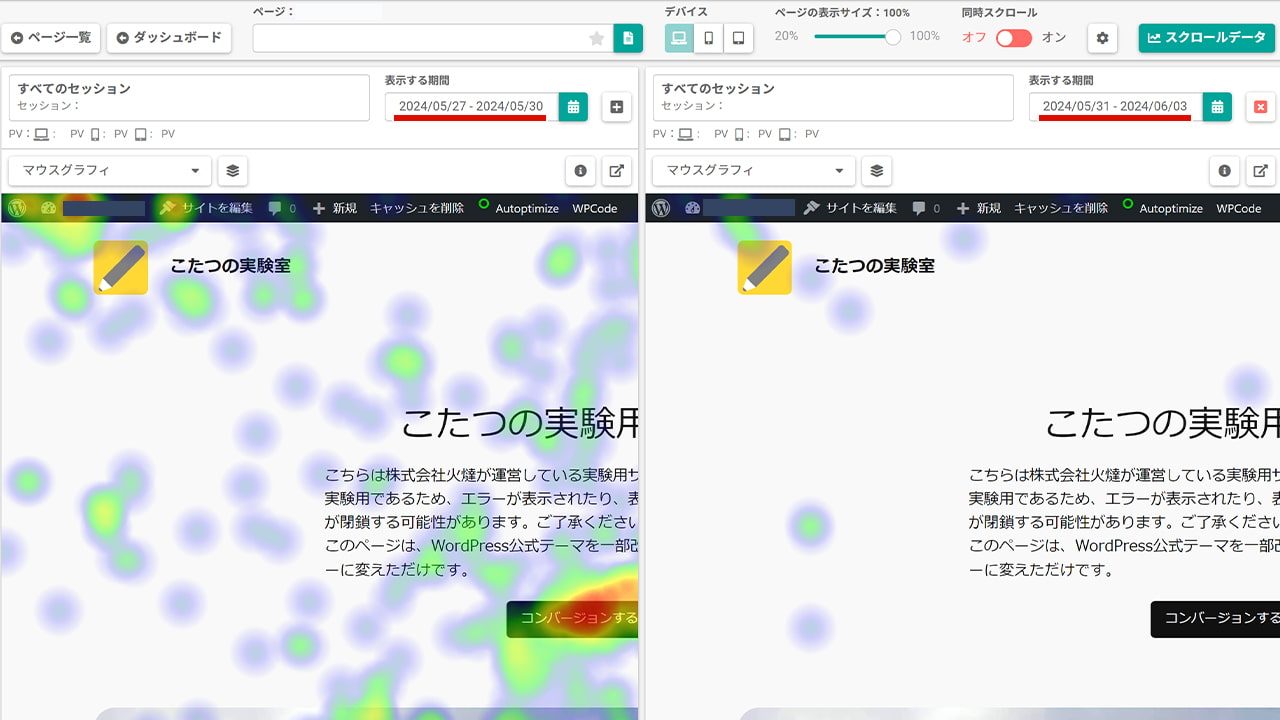Screen dimensions: 1280x720
Task: Select the smartphone device icon
Action: pos(709,38)
